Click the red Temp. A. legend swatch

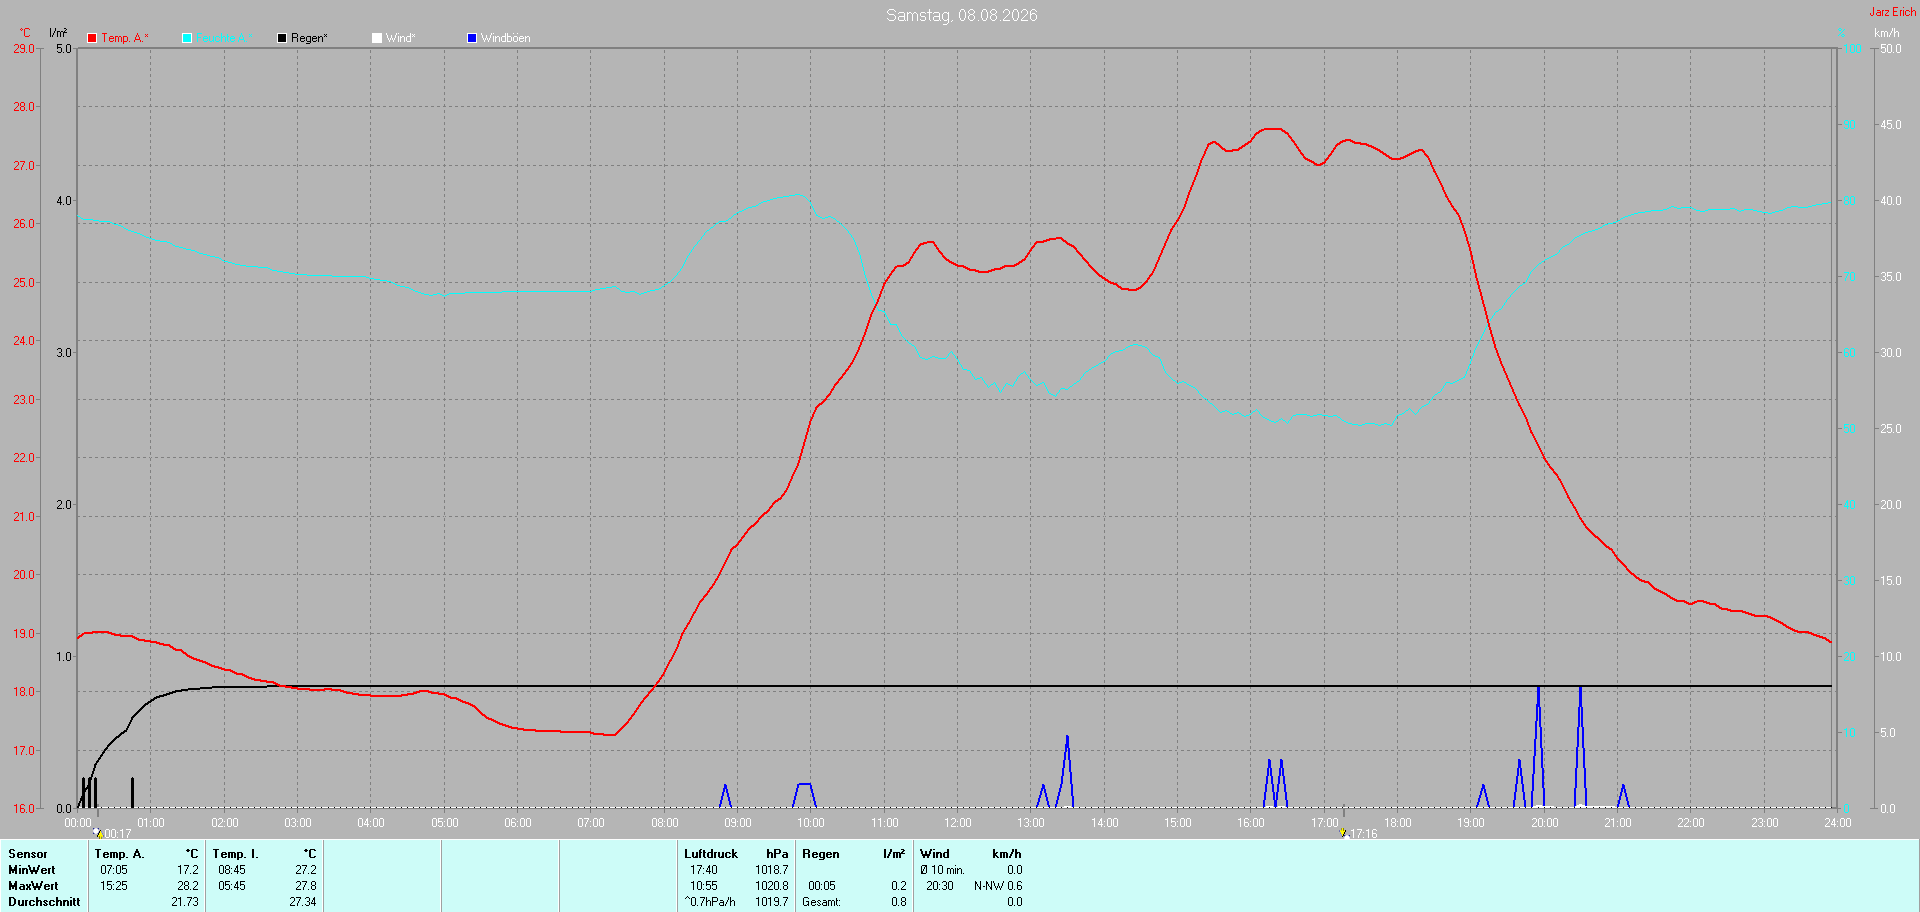point(92,38)
